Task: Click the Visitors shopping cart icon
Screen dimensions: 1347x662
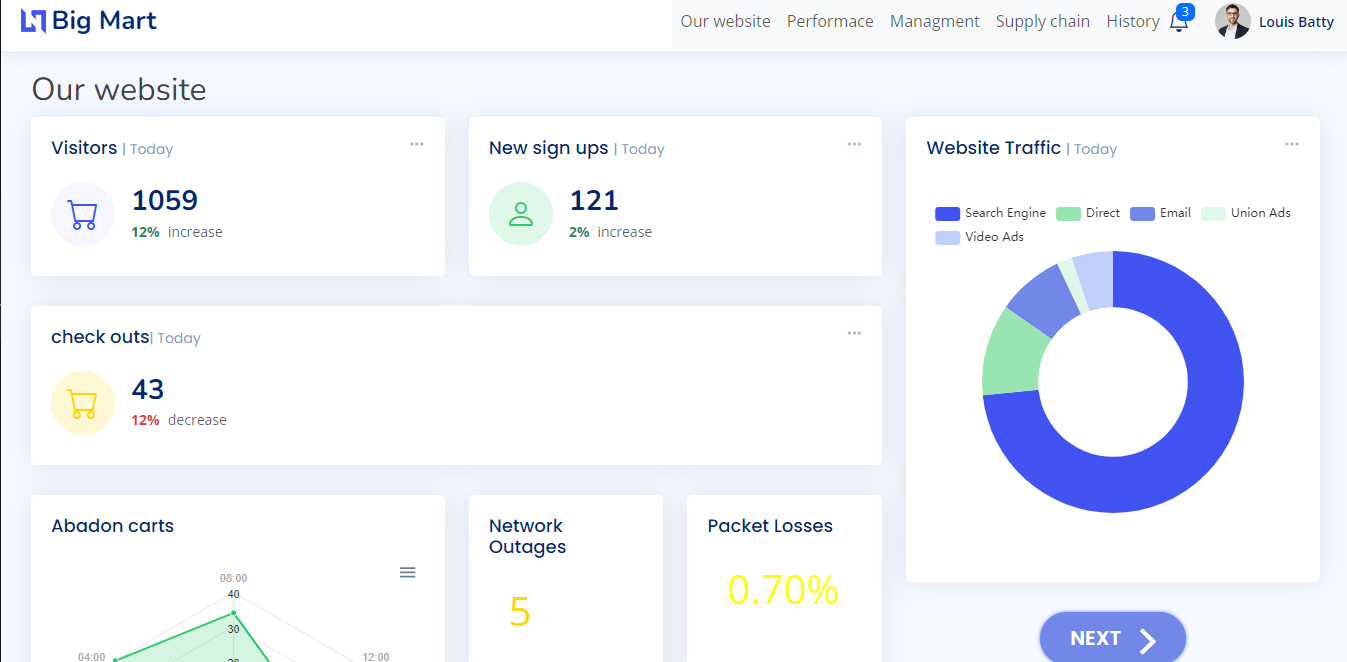Action: (x=83, y=214)
